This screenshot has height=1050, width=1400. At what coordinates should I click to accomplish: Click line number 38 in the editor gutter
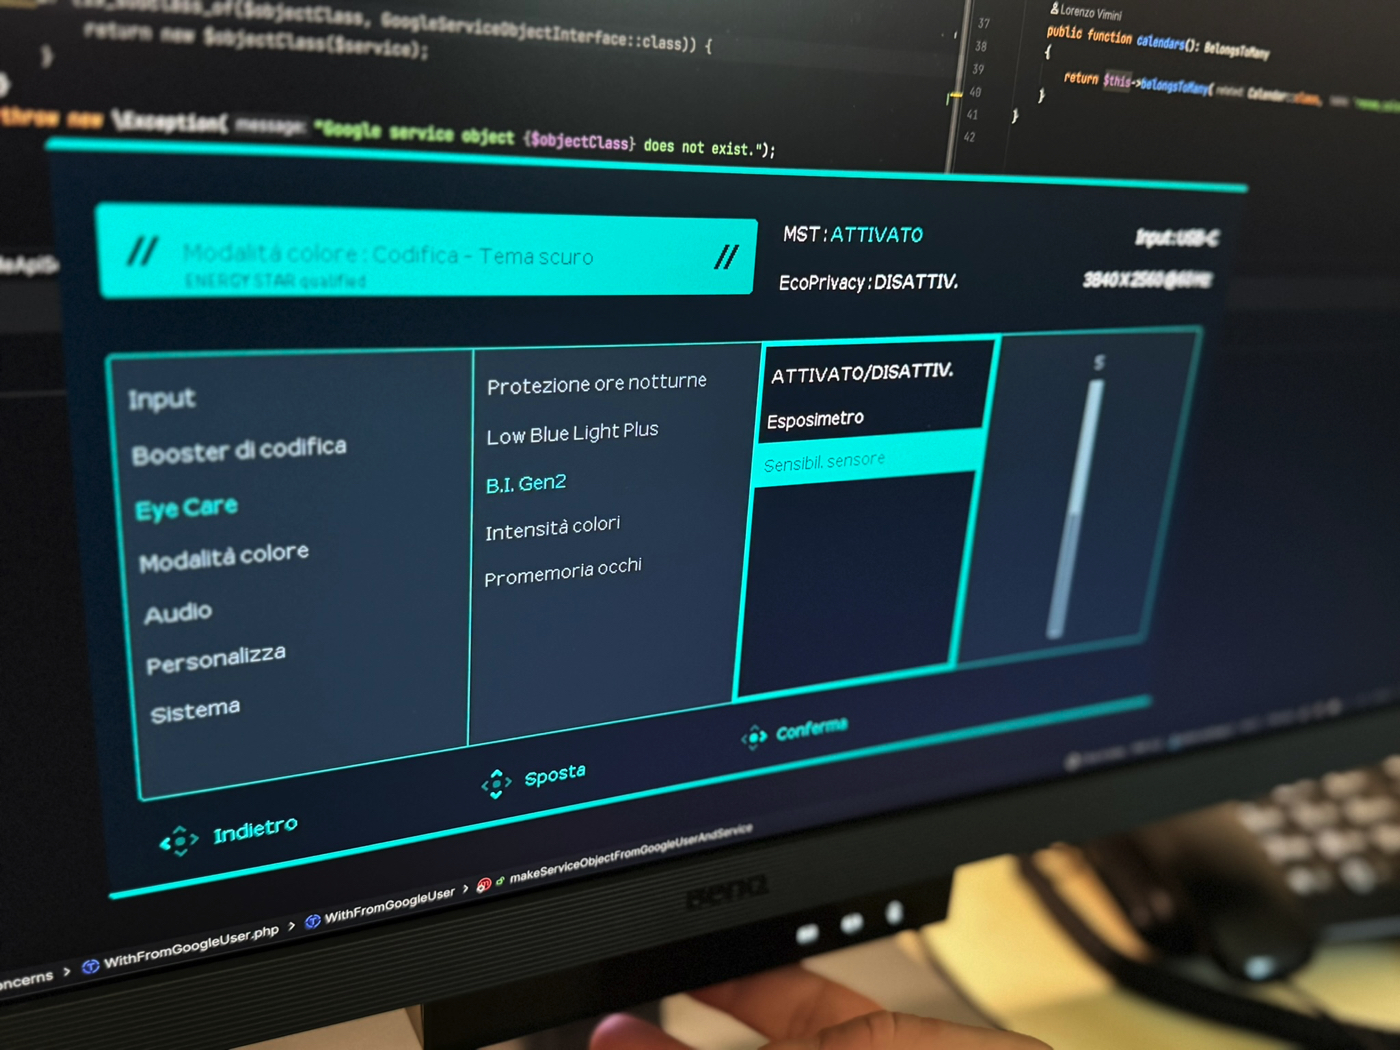click(980, 46)
